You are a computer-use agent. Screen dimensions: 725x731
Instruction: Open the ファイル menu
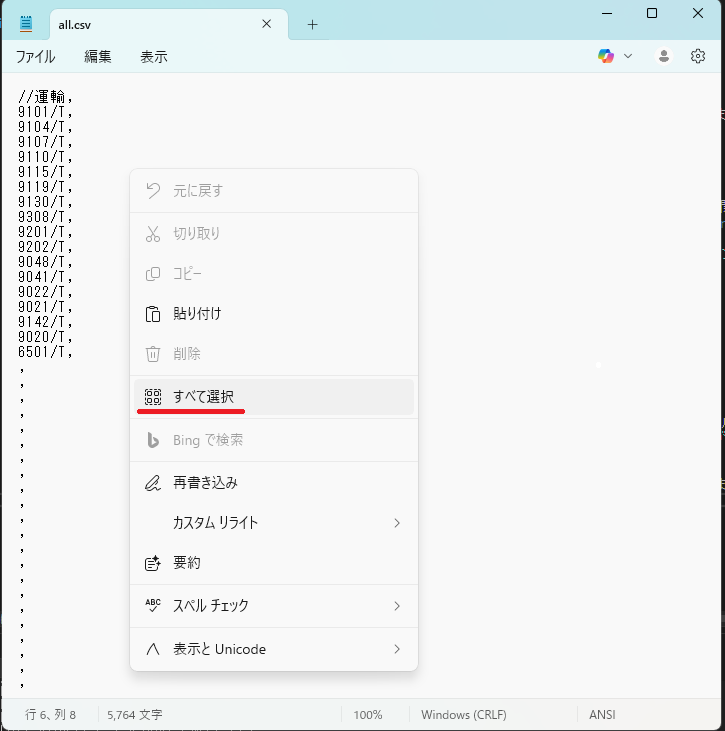click(x=35, y=57)
